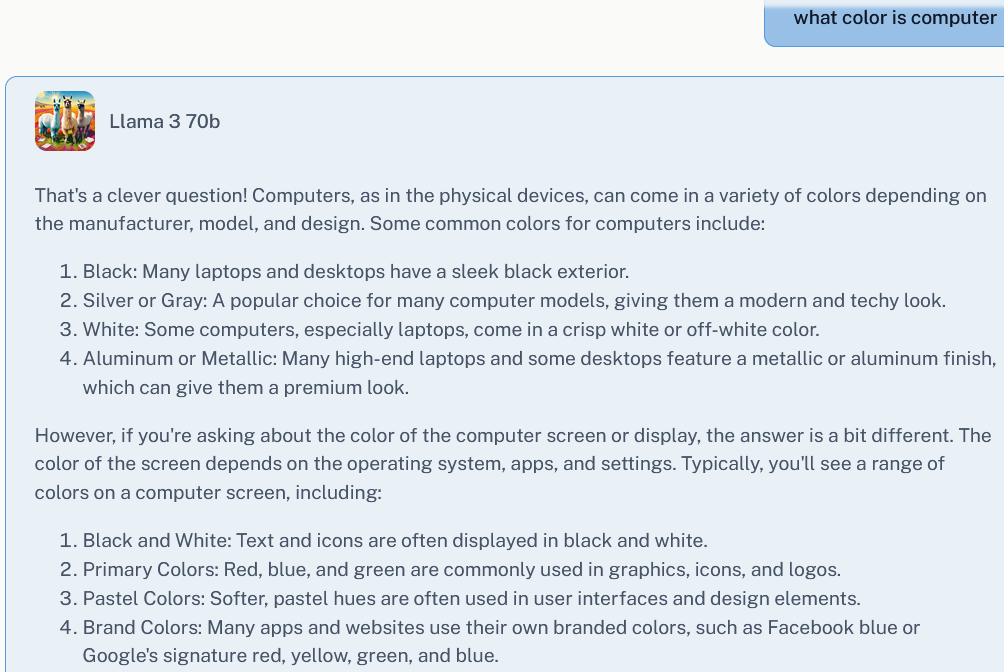Click the line 'colors on a computer screen, including:'
Screen dimensions: 1004x672
pyautogui.click(x=208, y=493)
